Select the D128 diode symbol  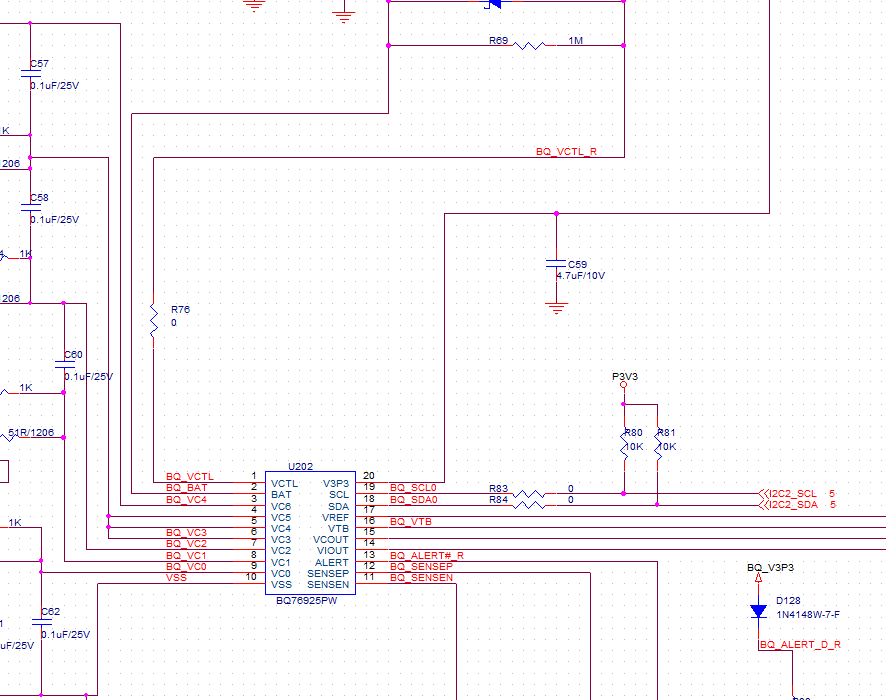[758, 611]
